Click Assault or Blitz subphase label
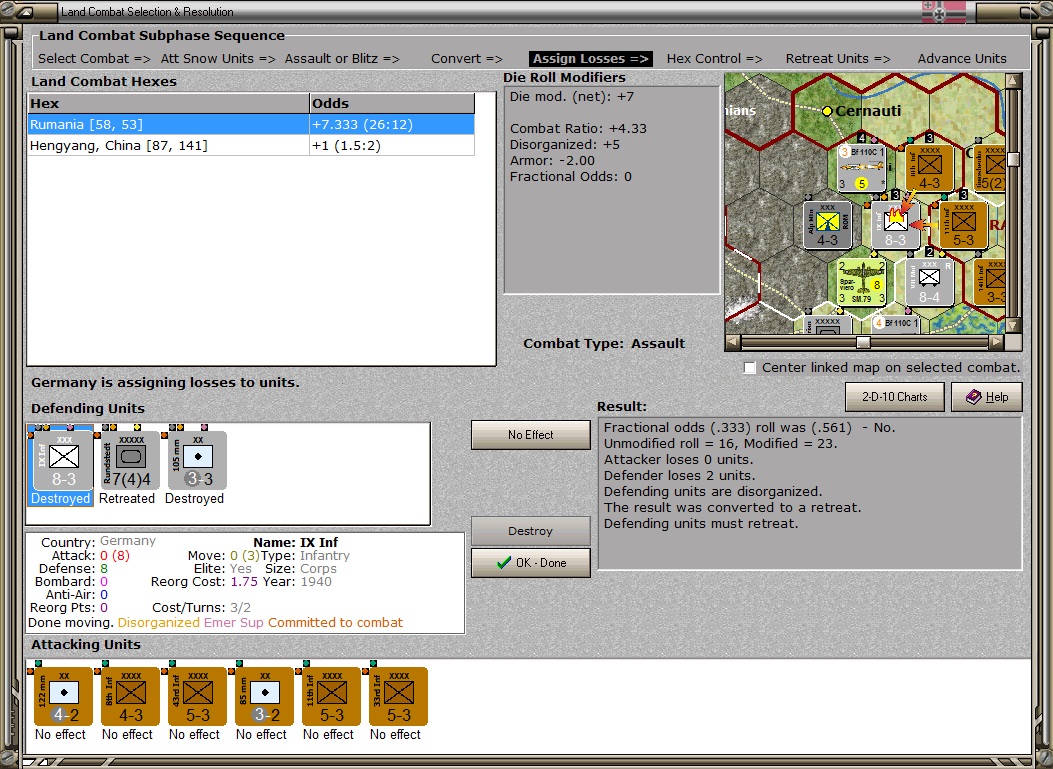The height and width of the screenshot is (769, 1053). pyautogui.click(x=342, y=58)
